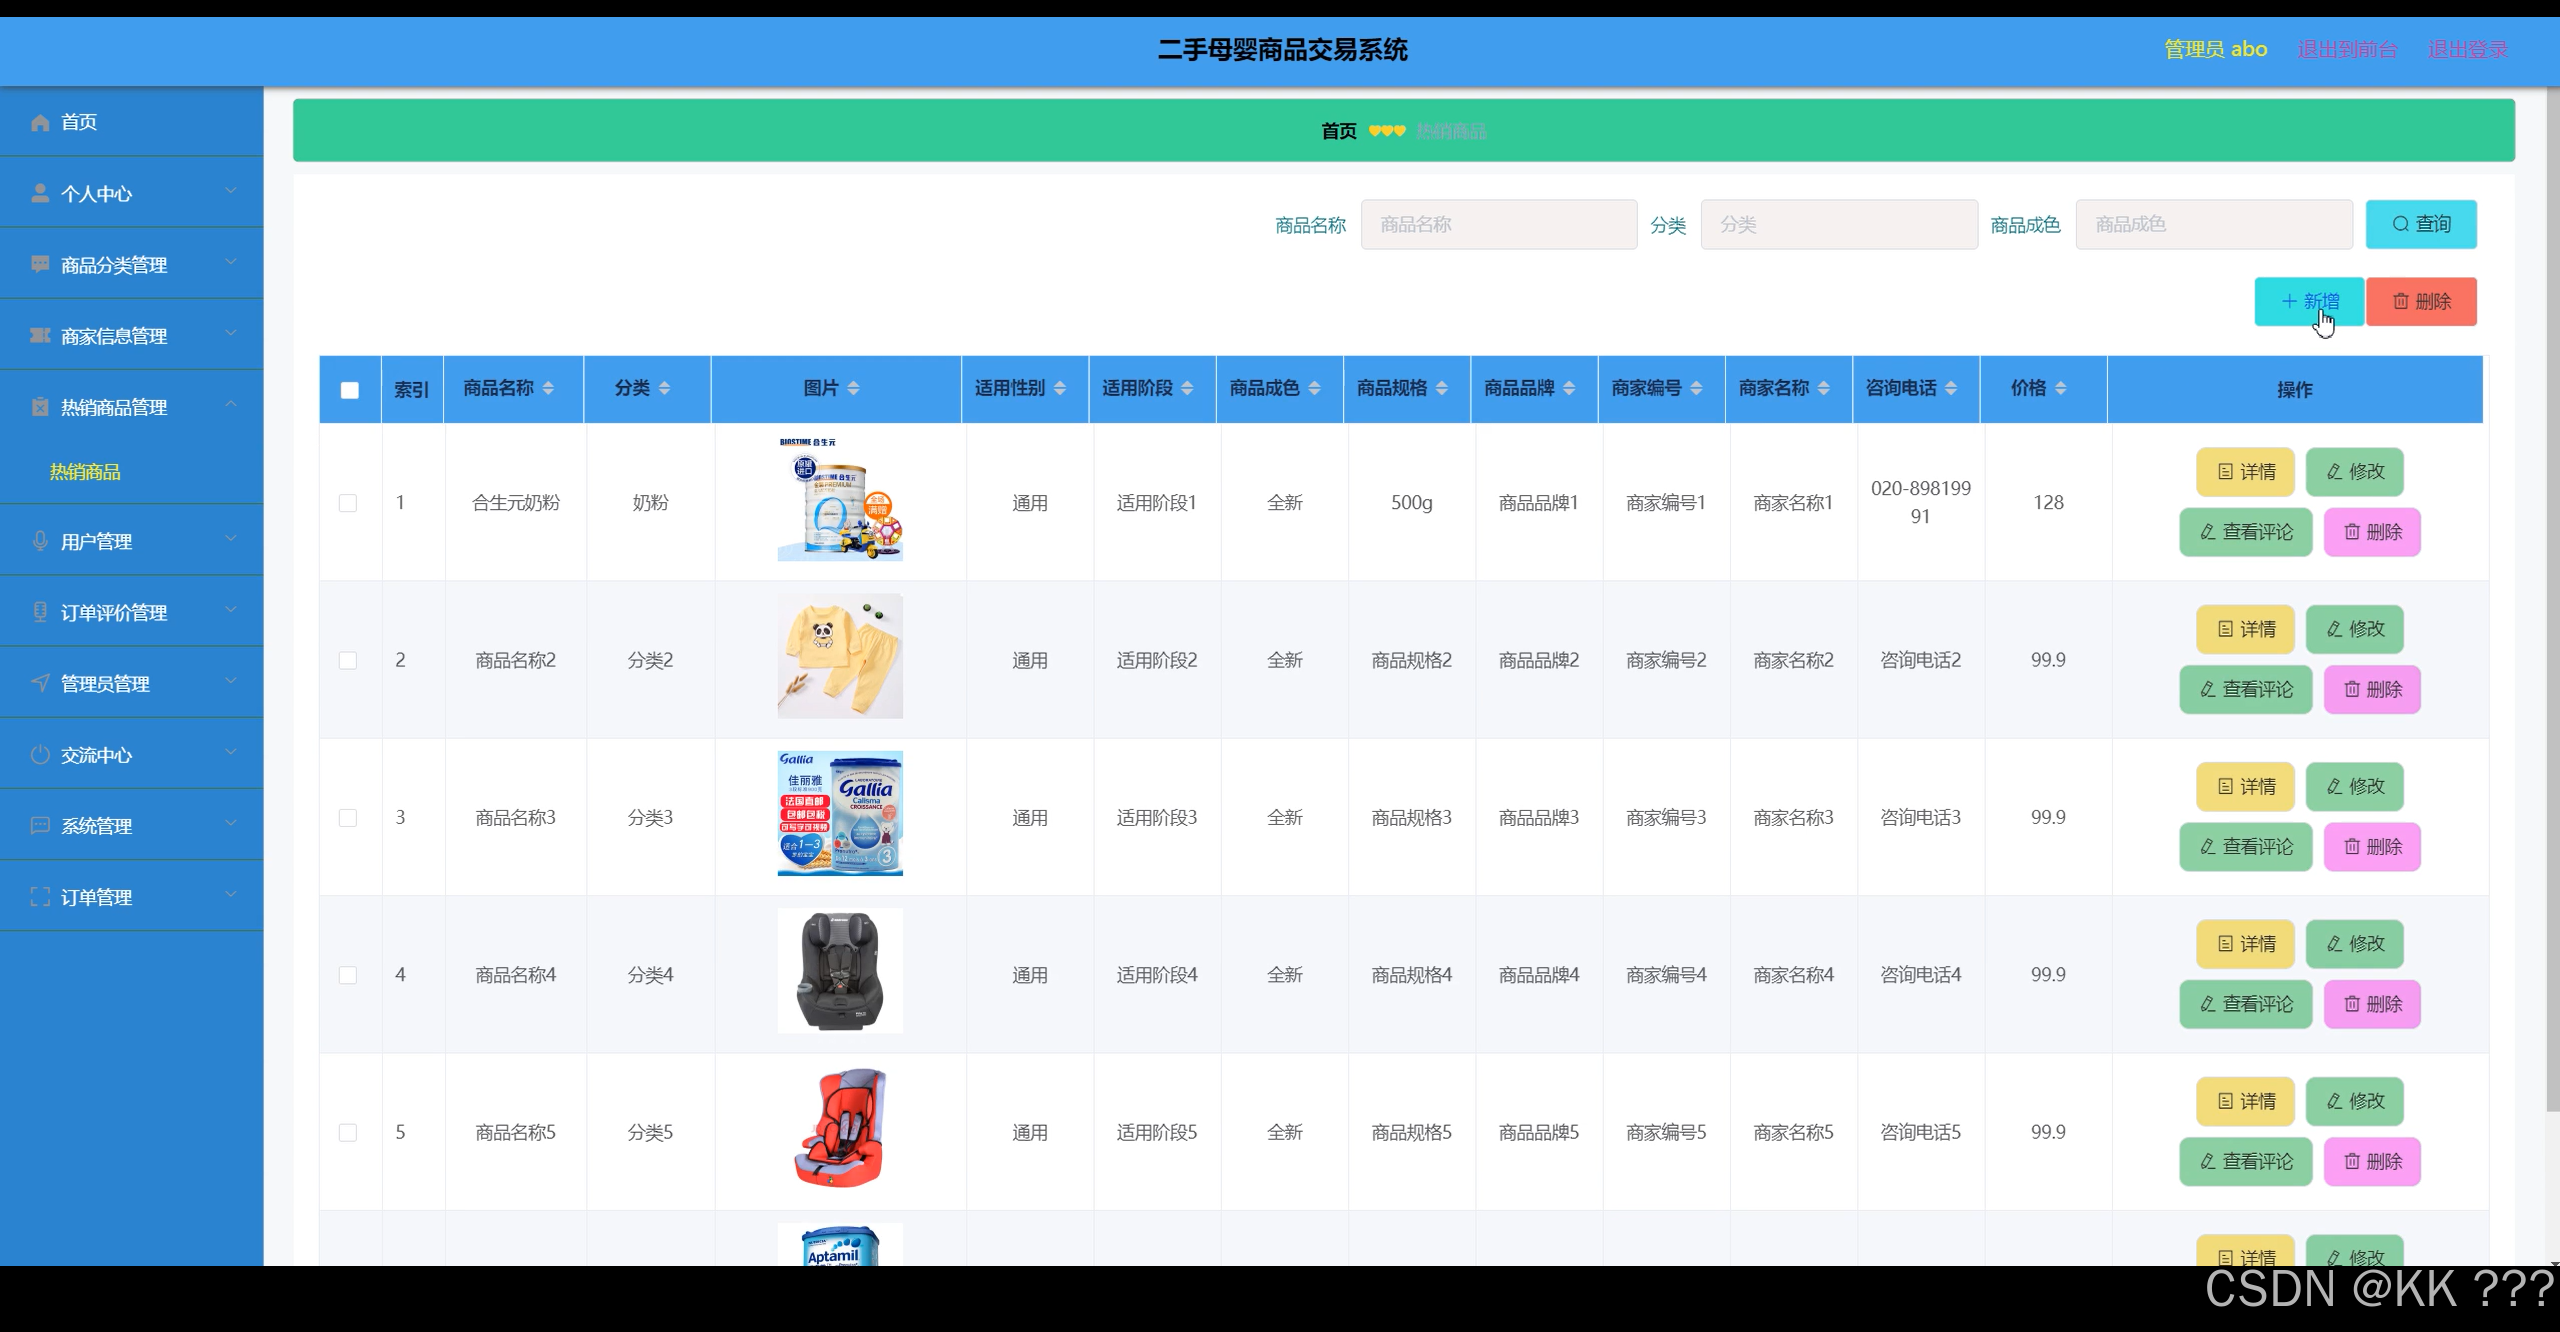The width and height of the screenshot is (2560, 1332).
Task: Collapse the 热销商品管理 menu
Action: pyautogui.click(x=232, y=403)
